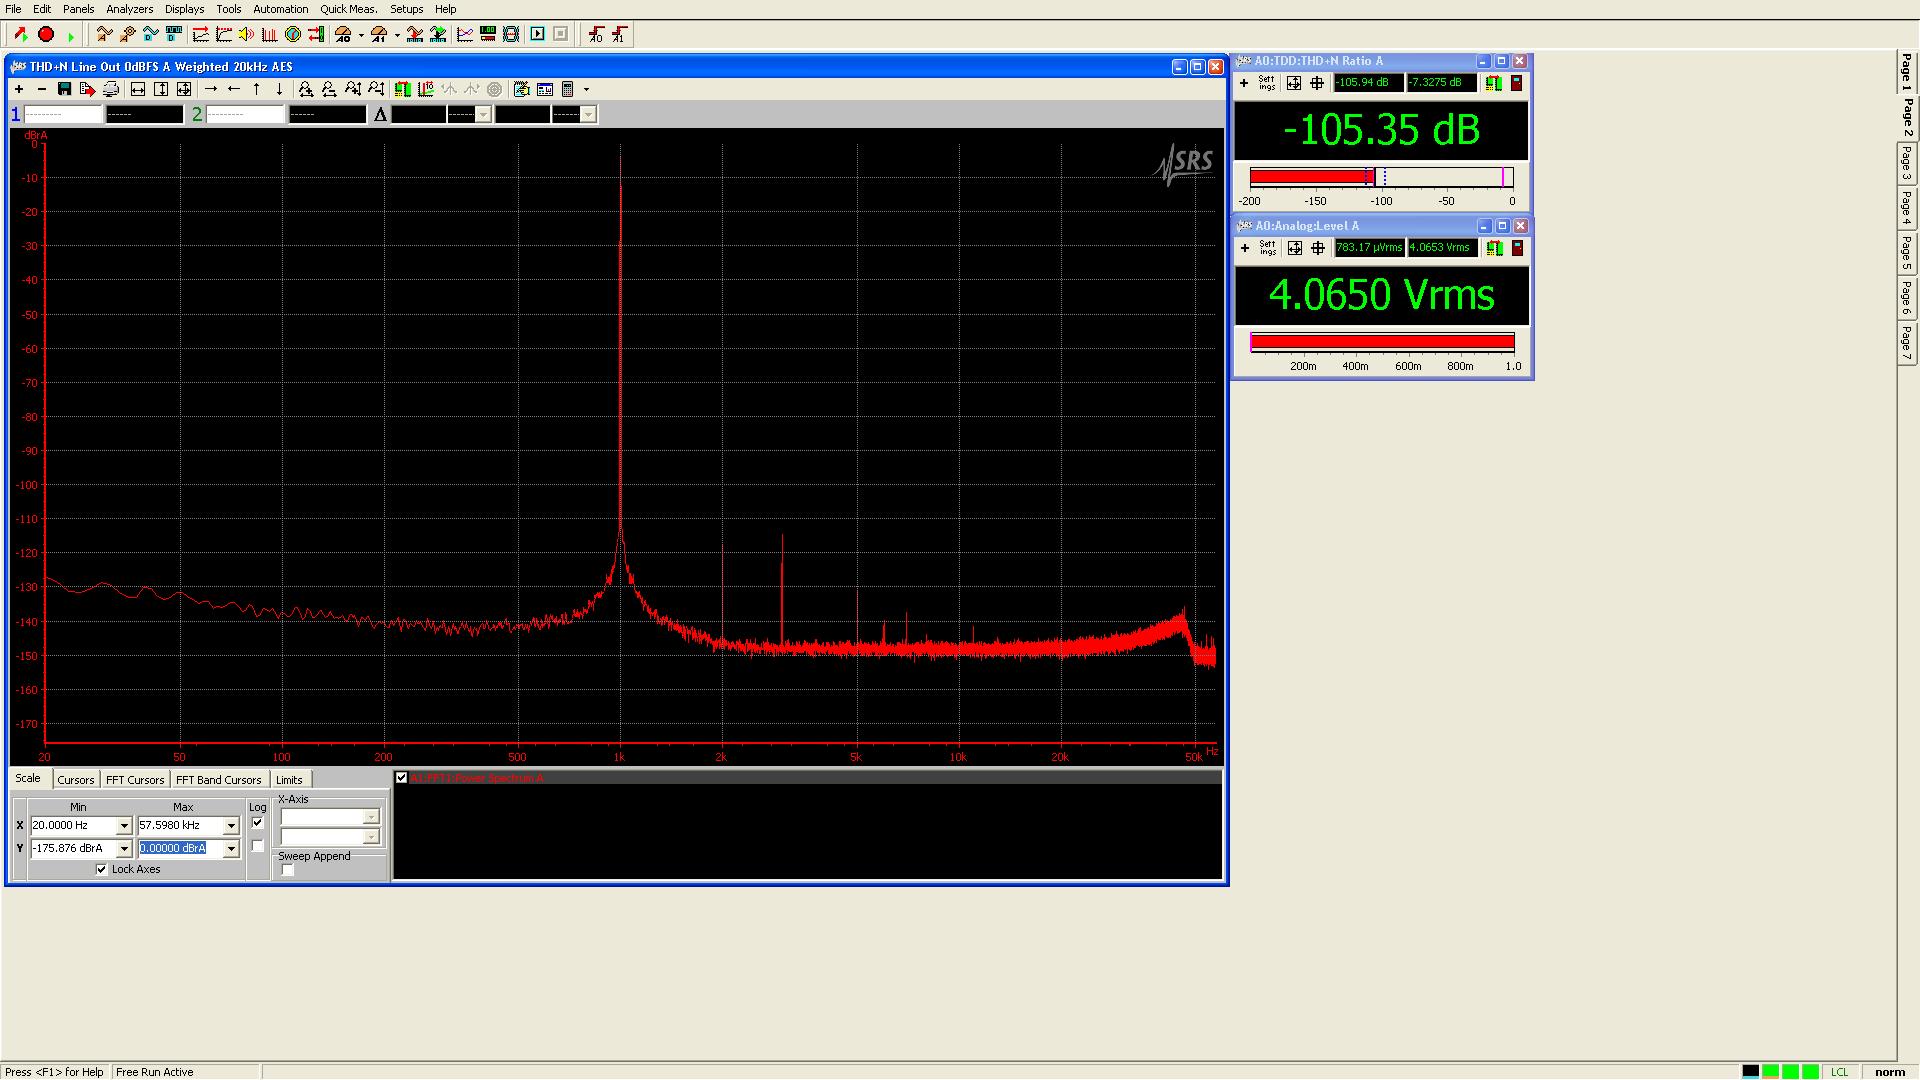Image resolution: width=1920 pixels, height=1080 pixels.
Task: Open the Quick Meas. menu
Action: click(348, 9)
